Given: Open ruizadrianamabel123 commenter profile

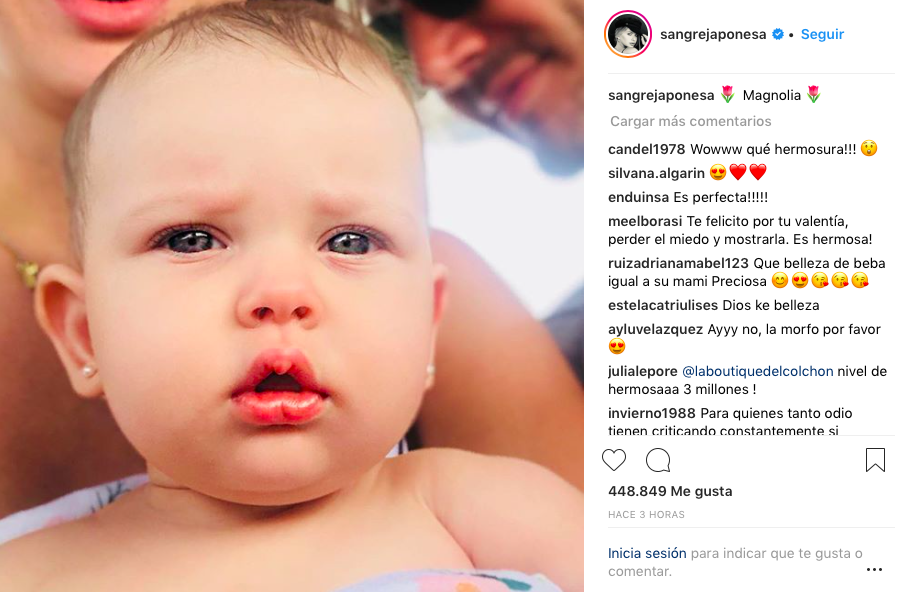Looking at the screenshot, I should pyautogui.click(x=678, y=263).
